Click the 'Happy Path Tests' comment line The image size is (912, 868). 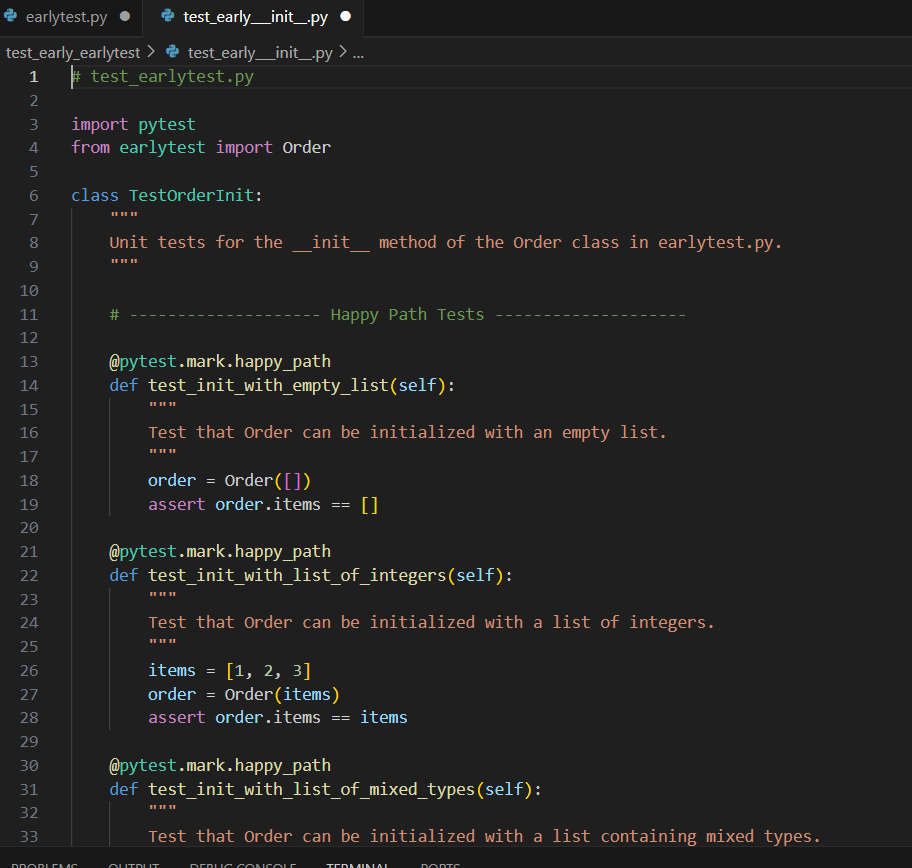click(x=398, y=315)
